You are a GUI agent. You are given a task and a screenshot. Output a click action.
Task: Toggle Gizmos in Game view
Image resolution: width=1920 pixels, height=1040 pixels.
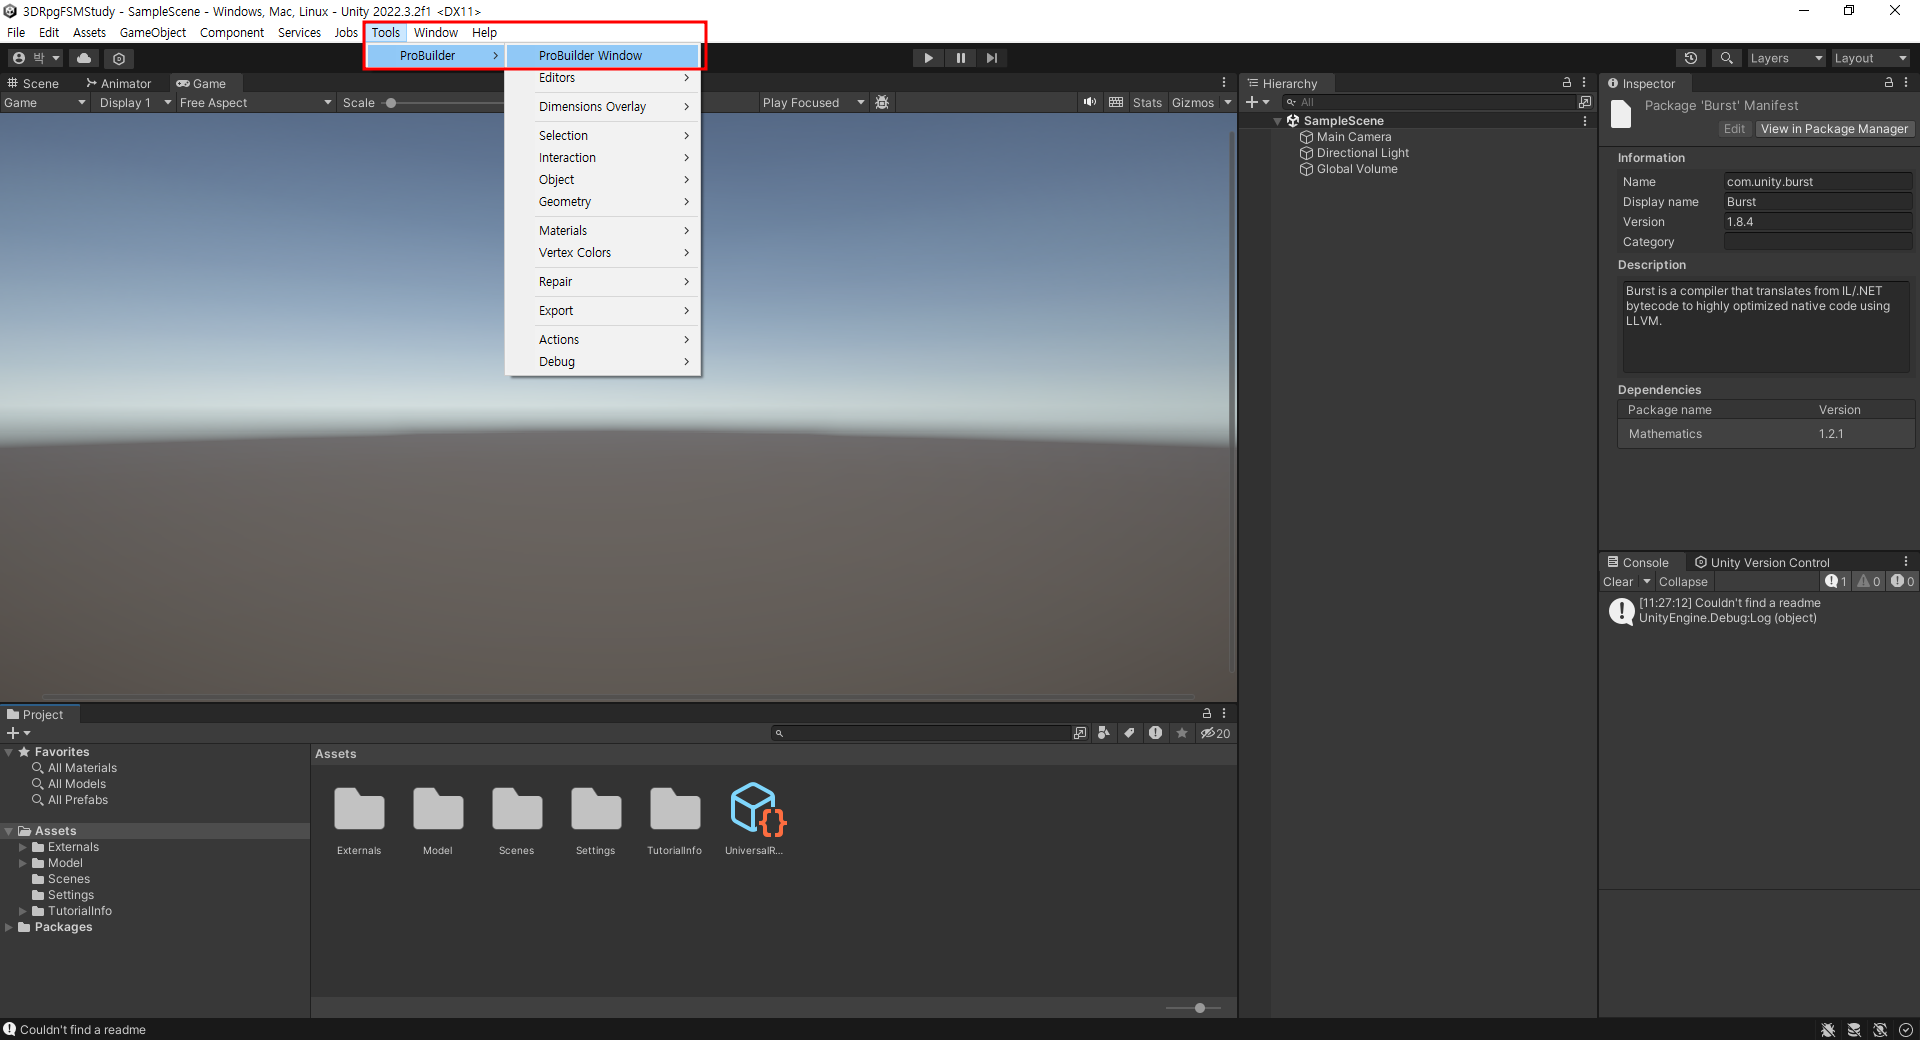(x=1193, y=102)
